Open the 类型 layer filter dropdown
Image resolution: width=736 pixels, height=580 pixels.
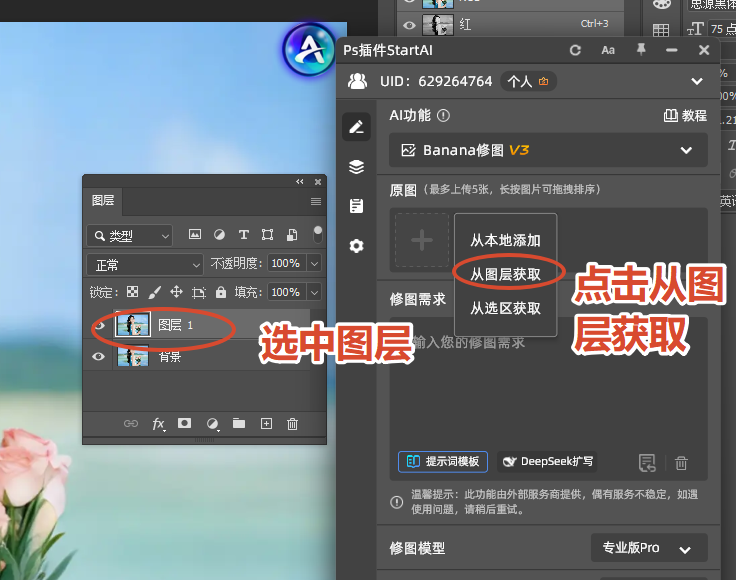click(x=130, y=236)
